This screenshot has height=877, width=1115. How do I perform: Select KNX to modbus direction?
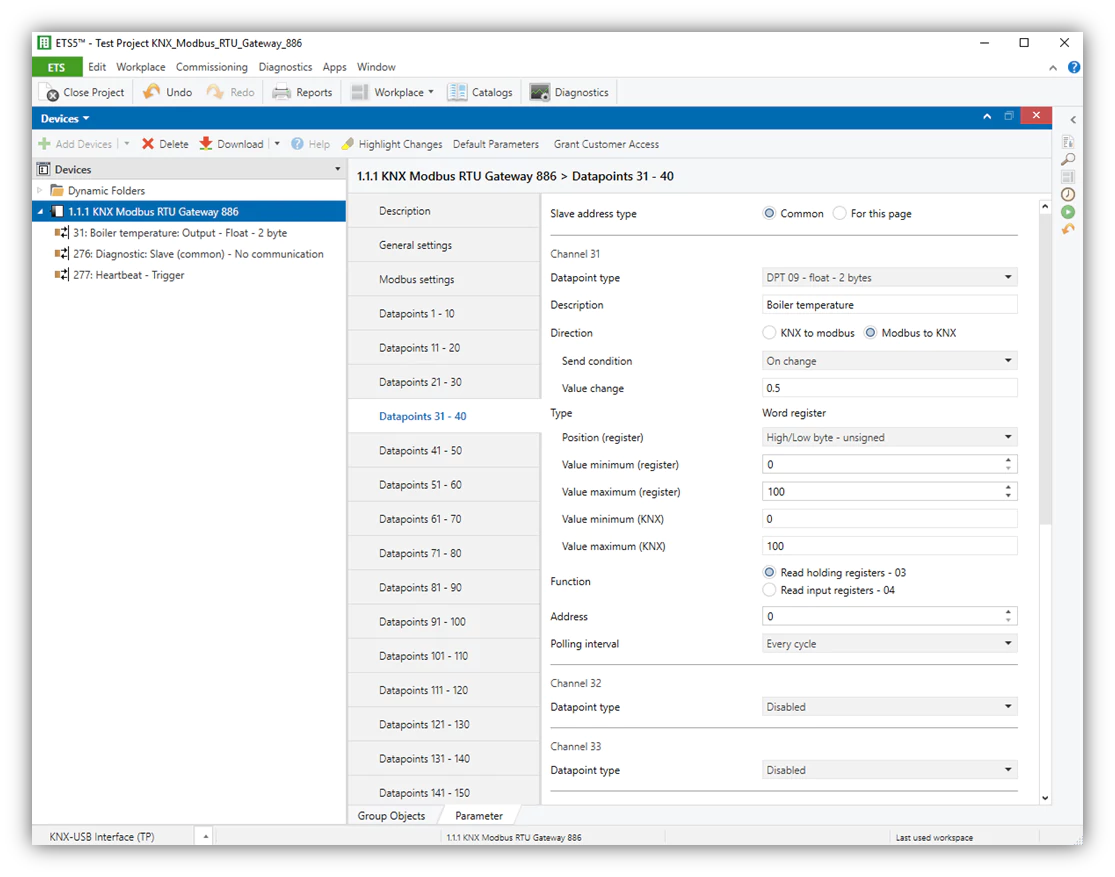pyautogui.click(x=769, y=333)
